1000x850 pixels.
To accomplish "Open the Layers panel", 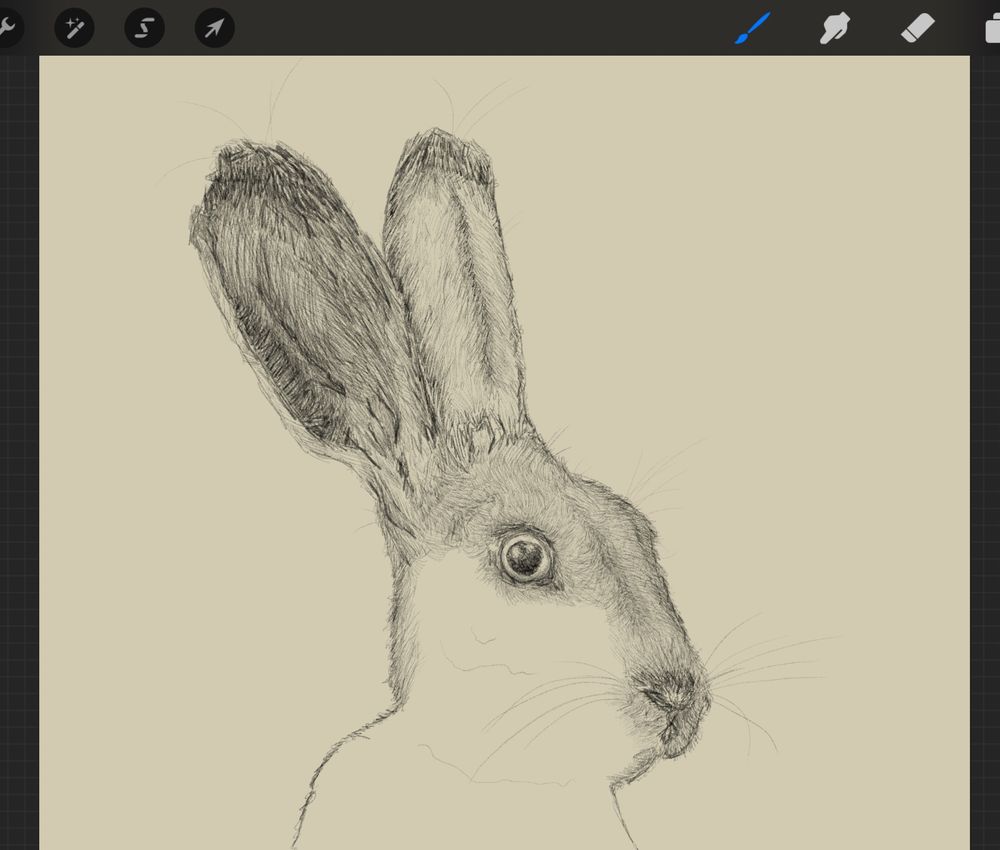I will pos(992,28).
